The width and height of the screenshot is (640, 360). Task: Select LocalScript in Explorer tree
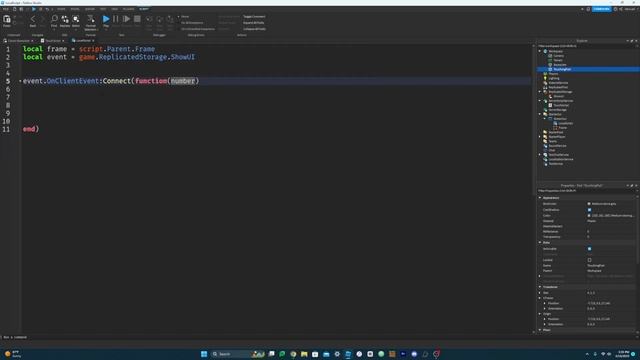click(565, 123)
